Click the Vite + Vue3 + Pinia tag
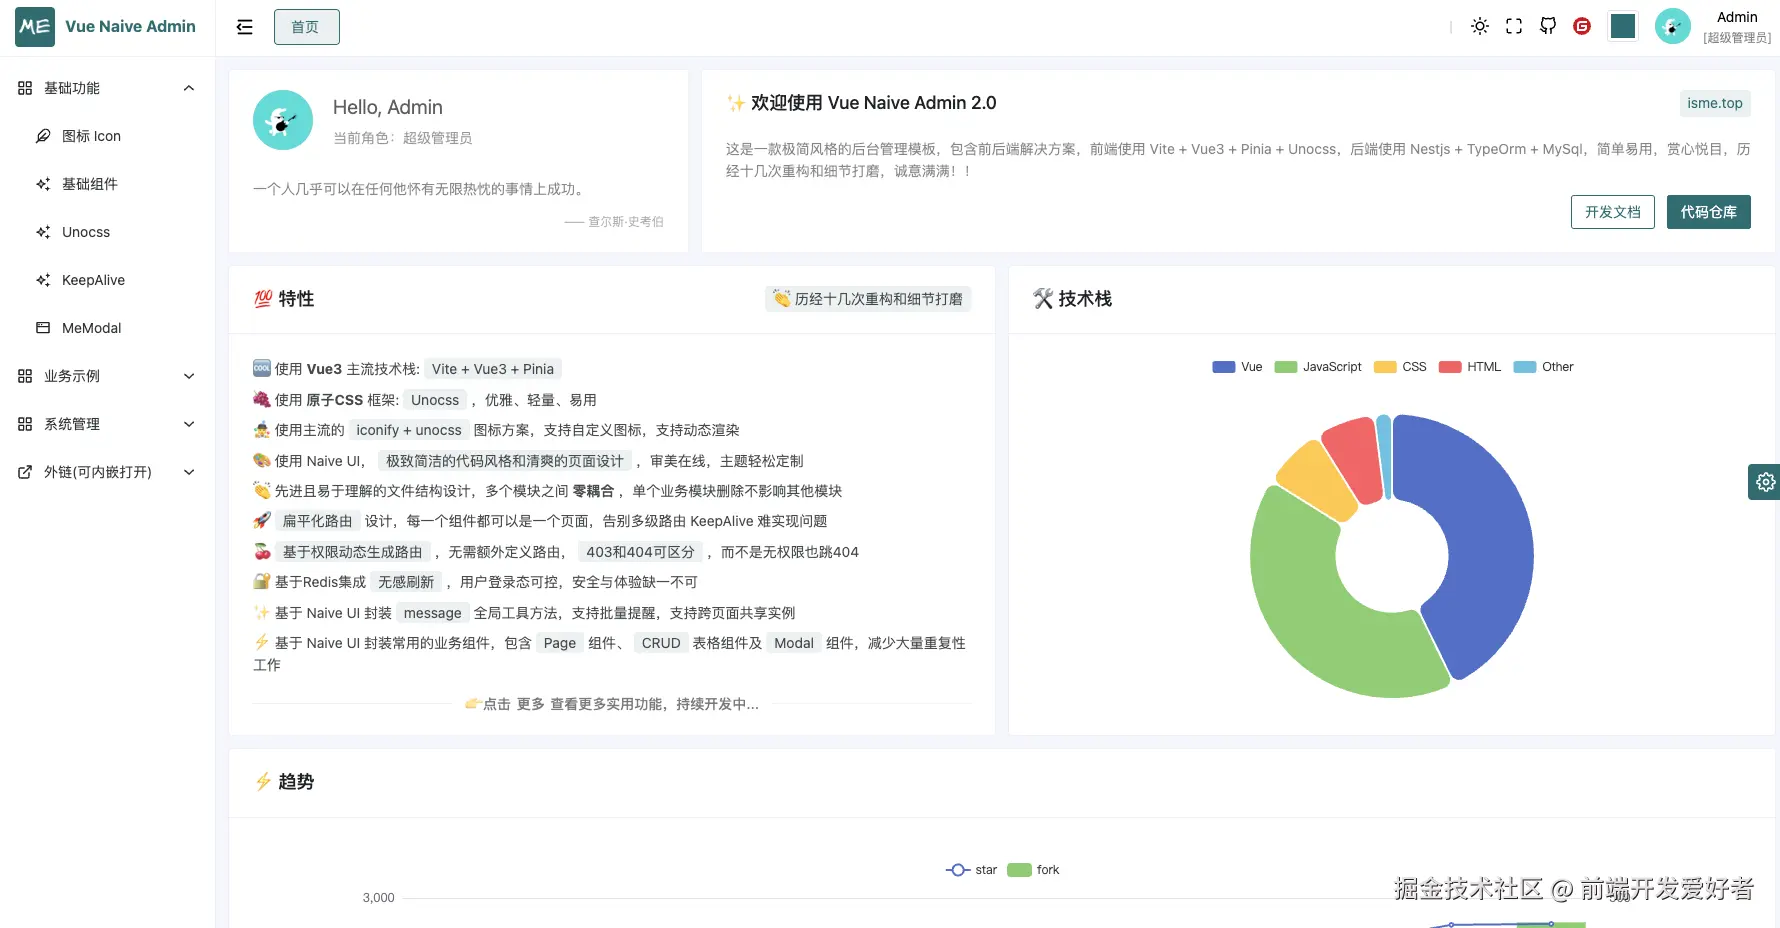The image size is (1780, 928). point(493,369)
